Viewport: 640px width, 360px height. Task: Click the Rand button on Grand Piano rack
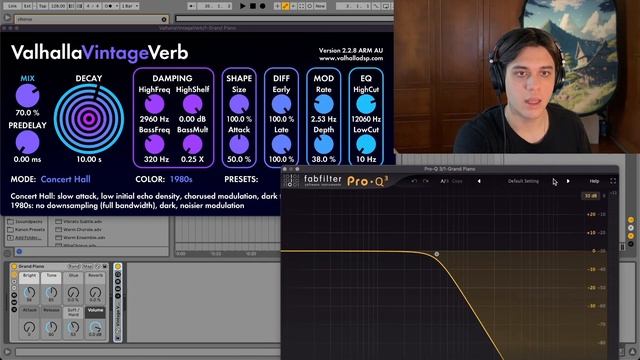74,266
